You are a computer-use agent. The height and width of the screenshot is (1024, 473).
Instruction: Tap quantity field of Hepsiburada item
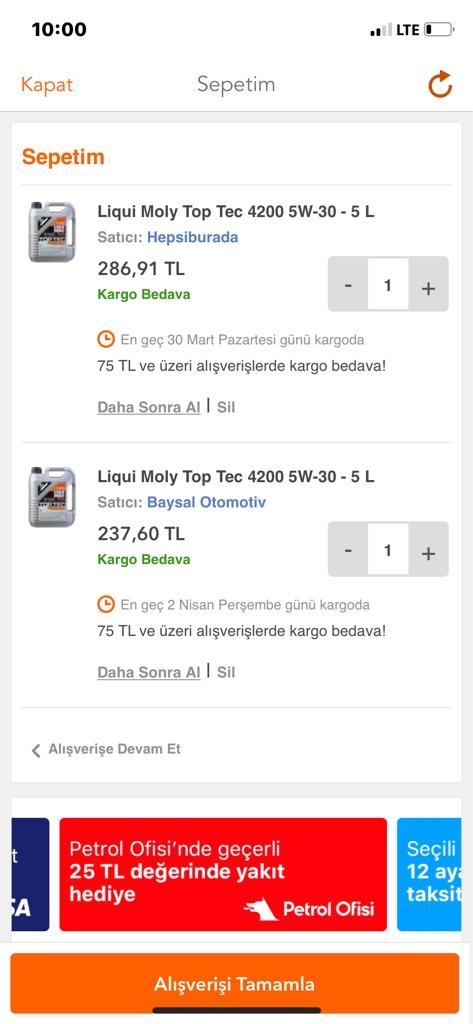click(x=388, y=284)
